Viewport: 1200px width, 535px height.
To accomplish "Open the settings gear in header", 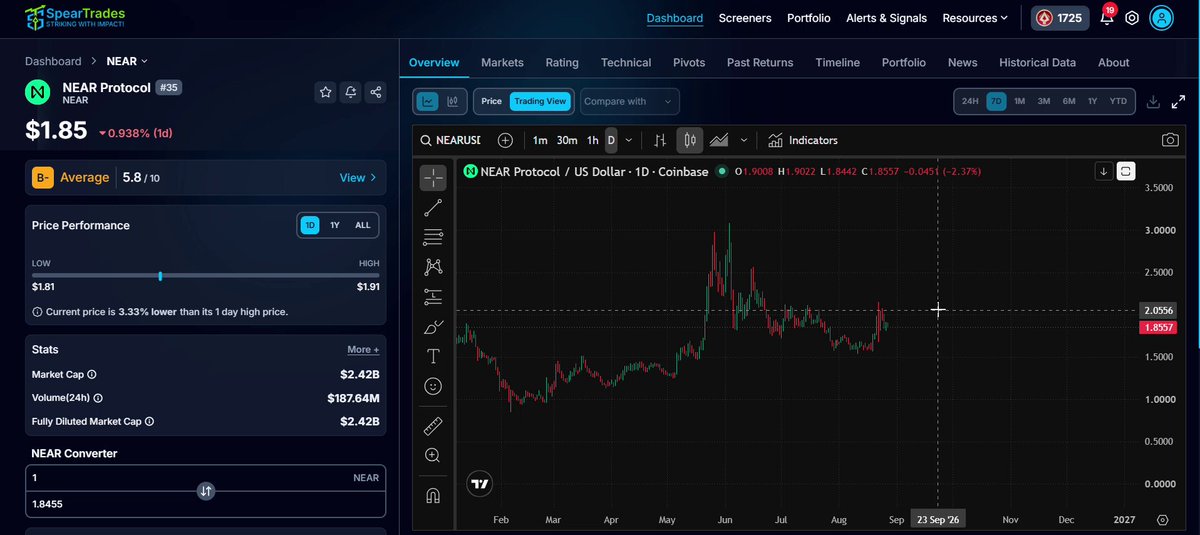I will (x=1132, y=18).
